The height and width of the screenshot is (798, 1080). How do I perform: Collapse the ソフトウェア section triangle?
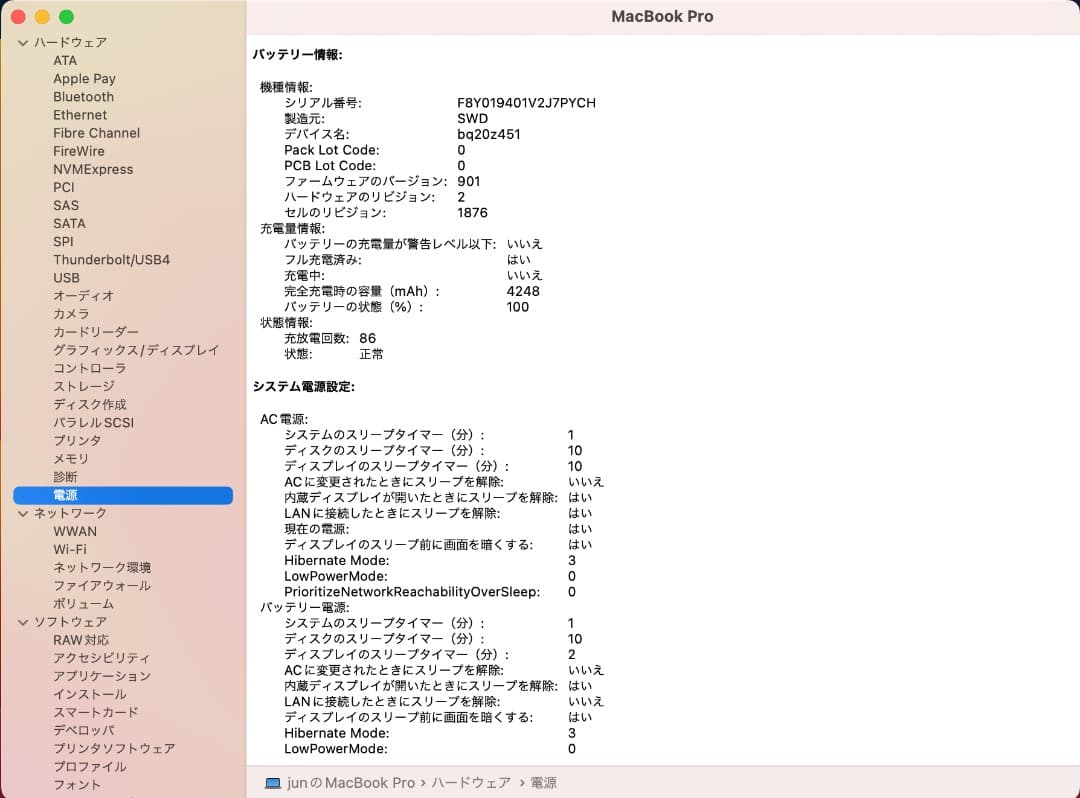[x=22, y=621]
